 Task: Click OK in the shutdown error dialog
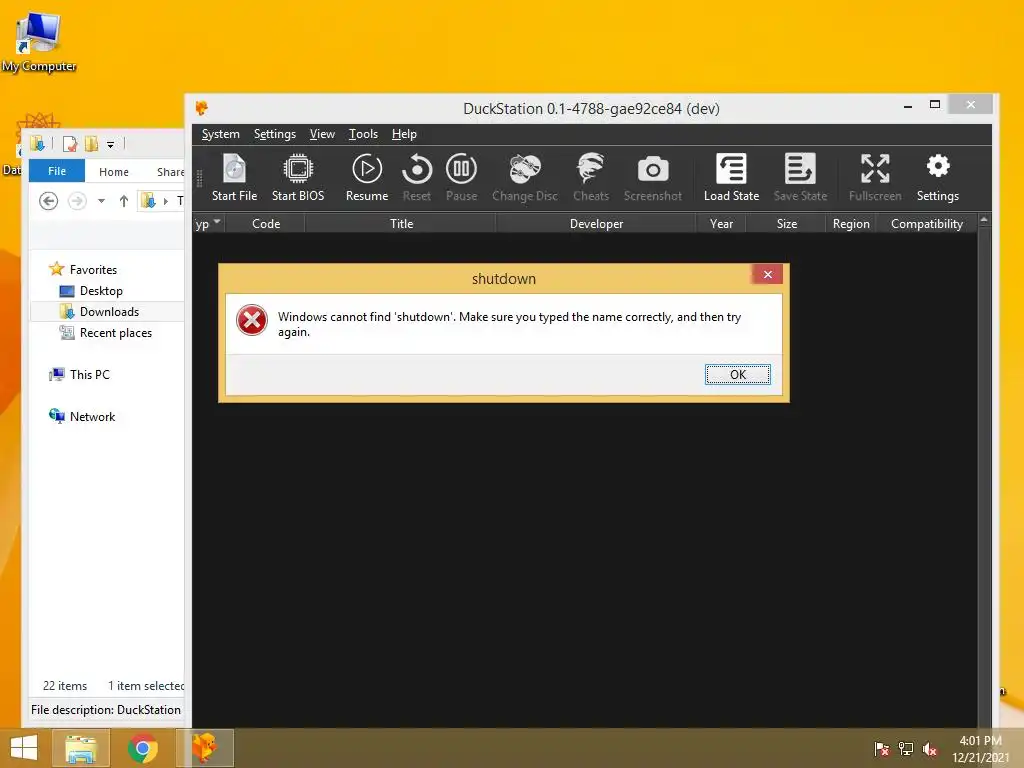738,374
